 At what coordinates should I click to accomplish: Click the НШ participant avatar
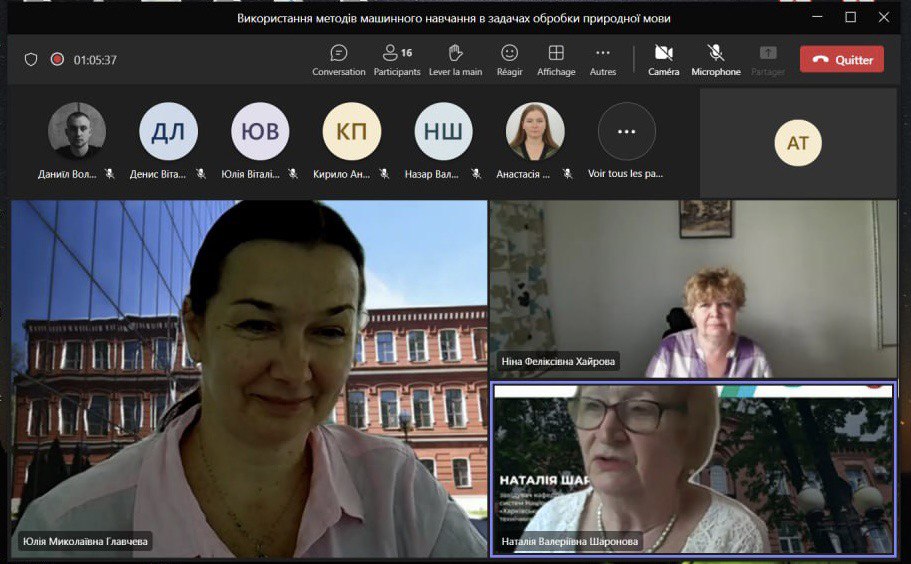click(x=443, y=132)
